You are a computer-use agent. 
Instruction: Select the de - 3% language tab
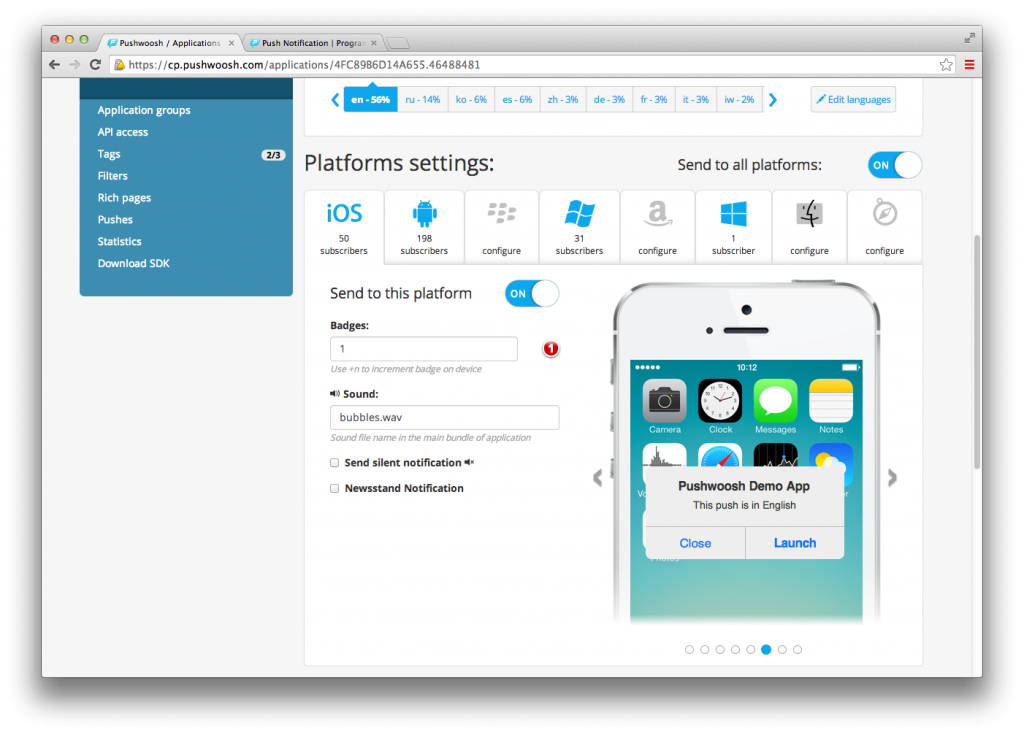(609, 99)
